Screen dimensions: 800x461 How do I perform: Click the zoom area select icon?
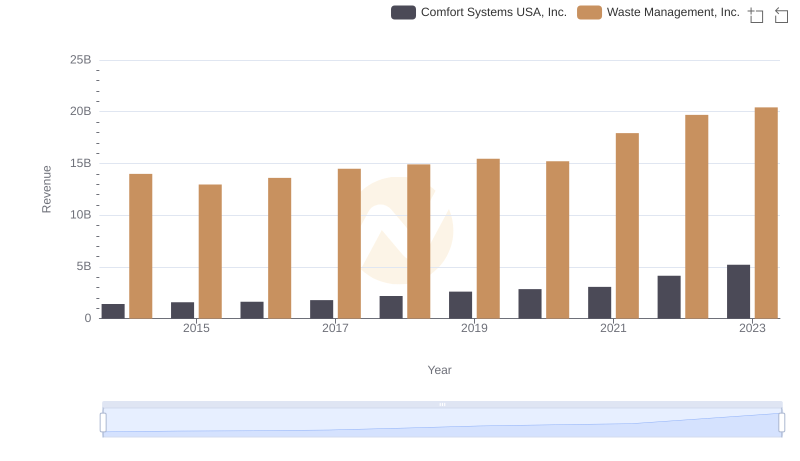tap(756, 15)
